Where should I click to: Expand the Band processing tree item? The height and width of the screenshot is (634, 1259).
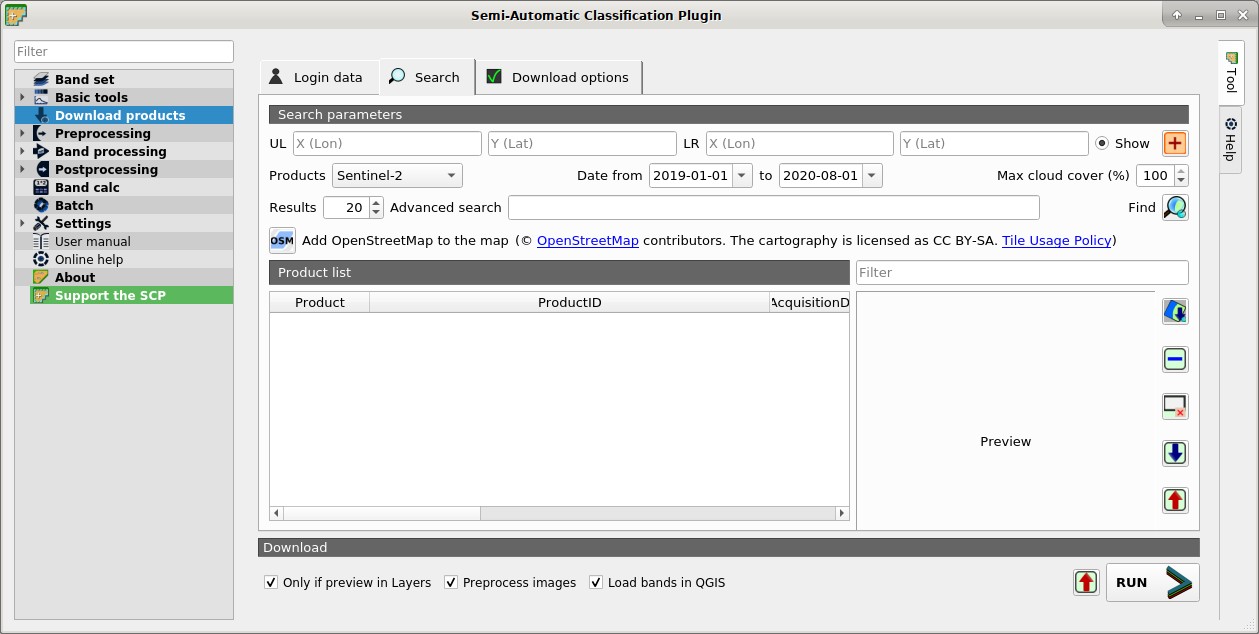coord(22,151)
